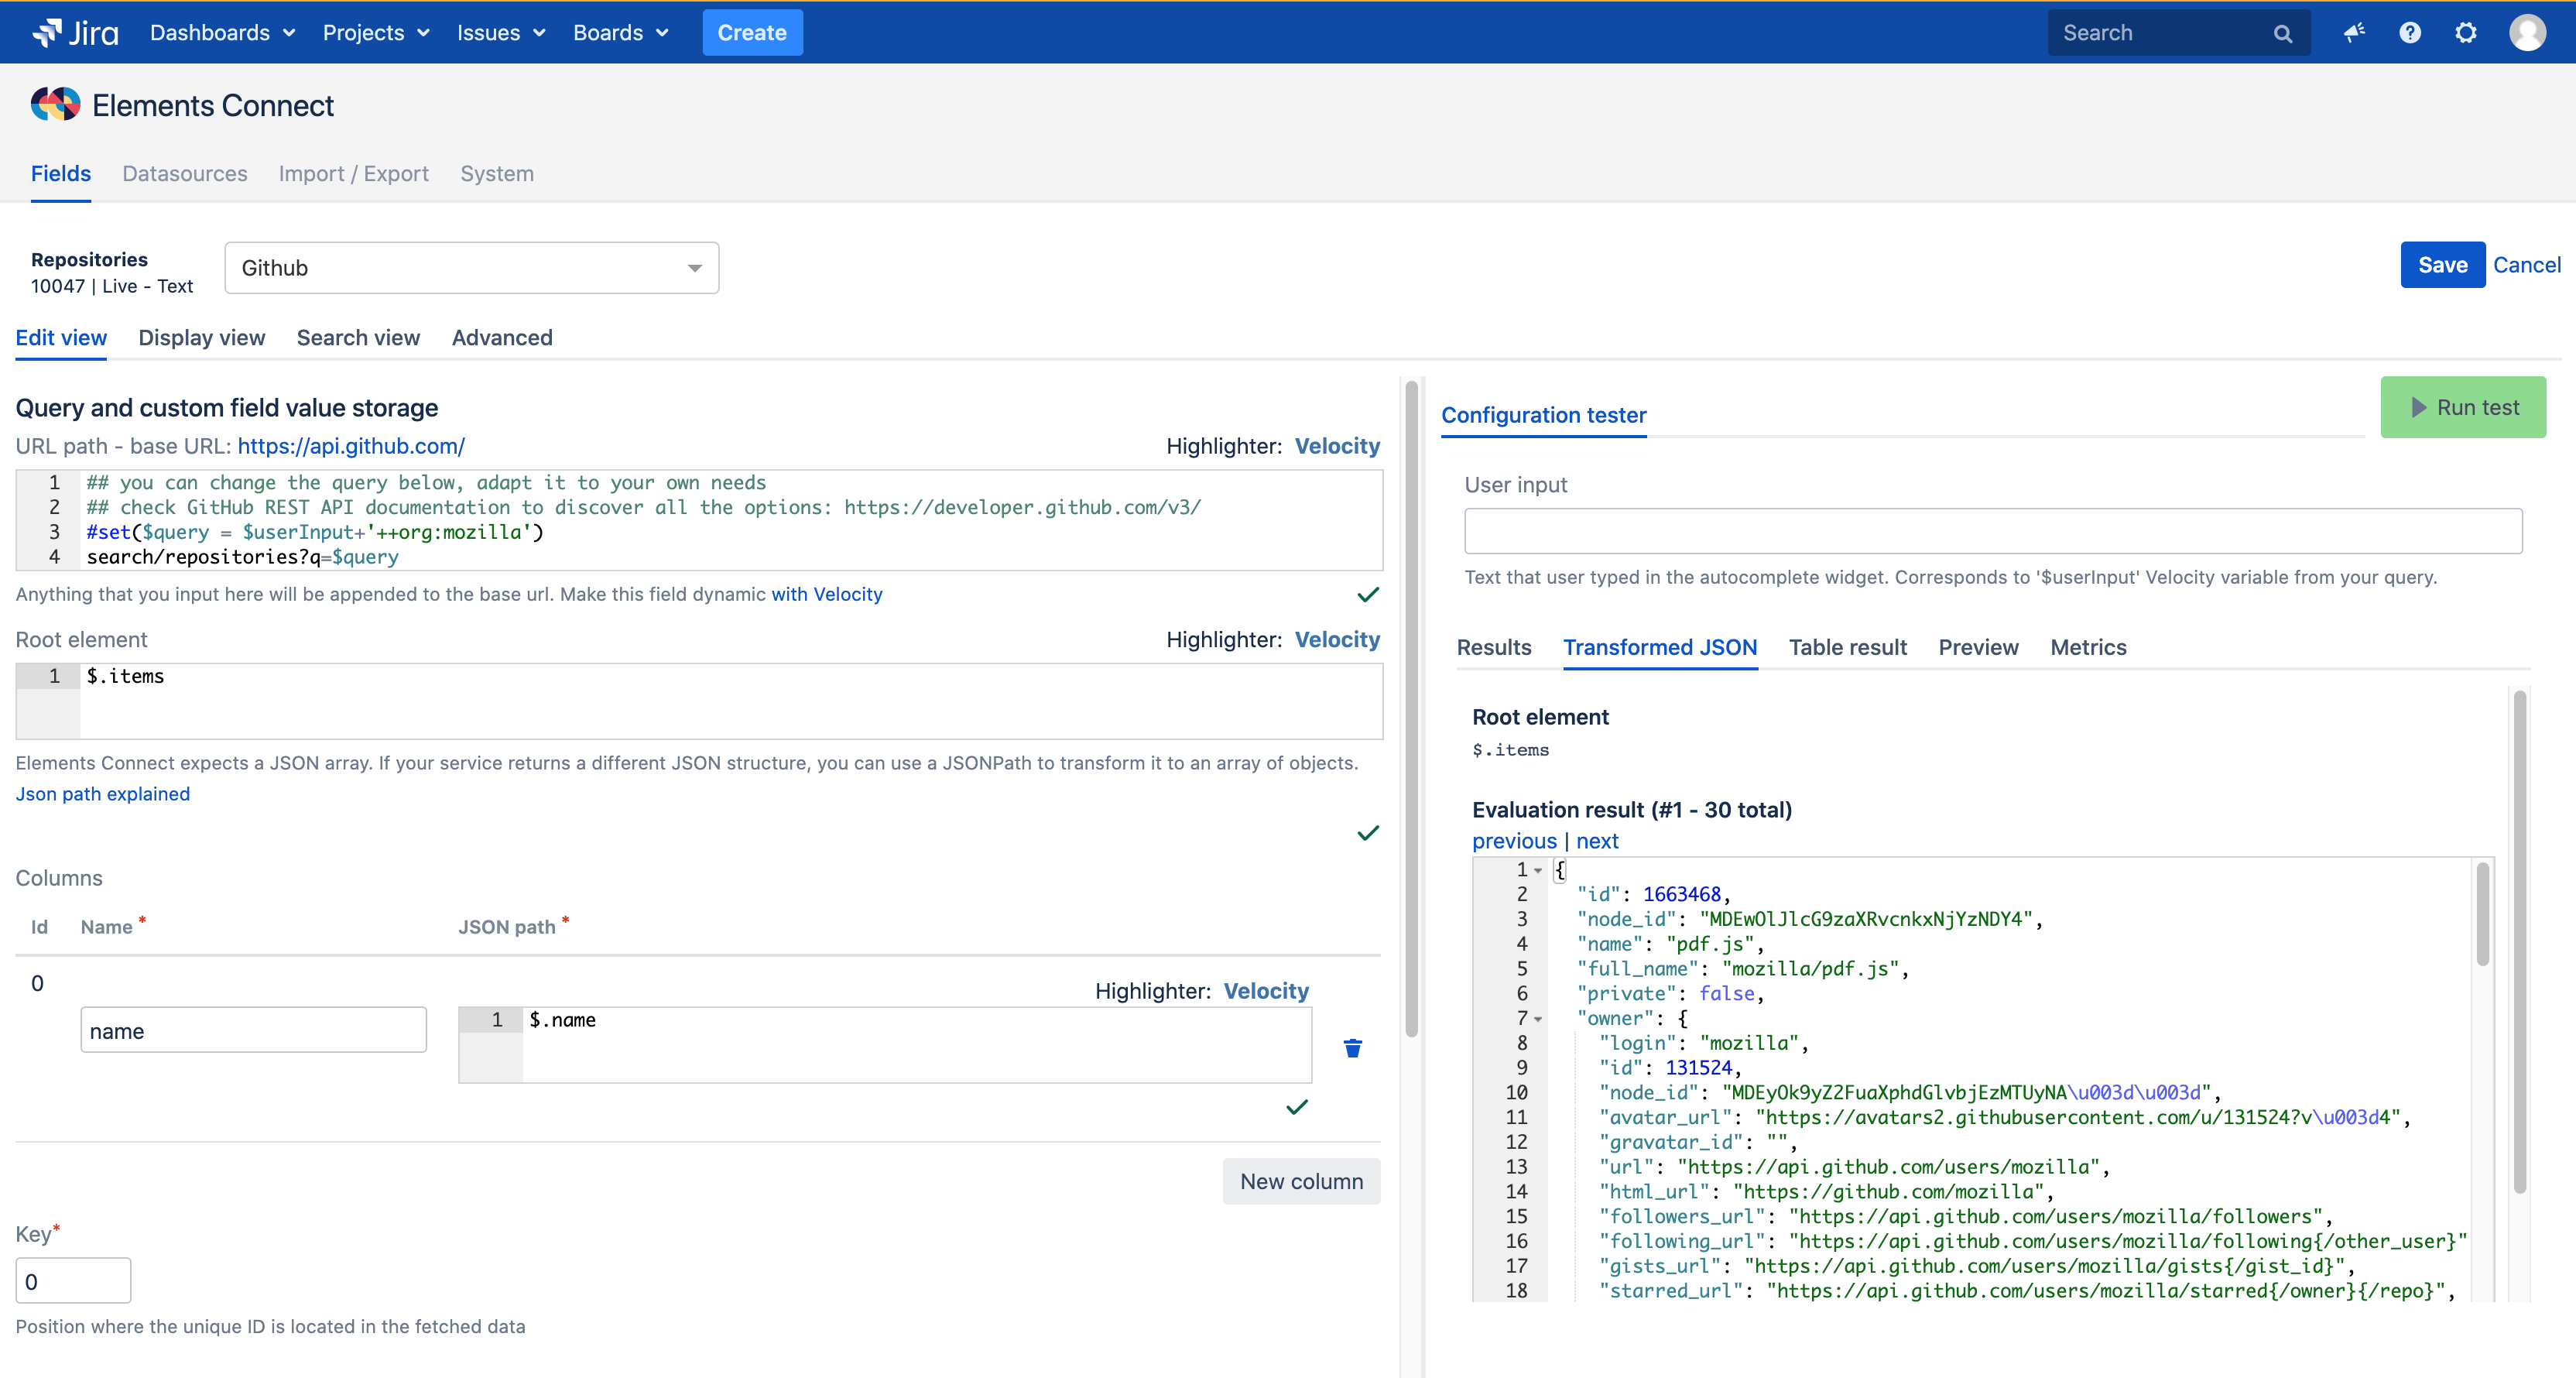Image resolution: width=2576 pixels, height=1378 pixels.
Task: Open the user profile avatar
Action: [2527, 32]
